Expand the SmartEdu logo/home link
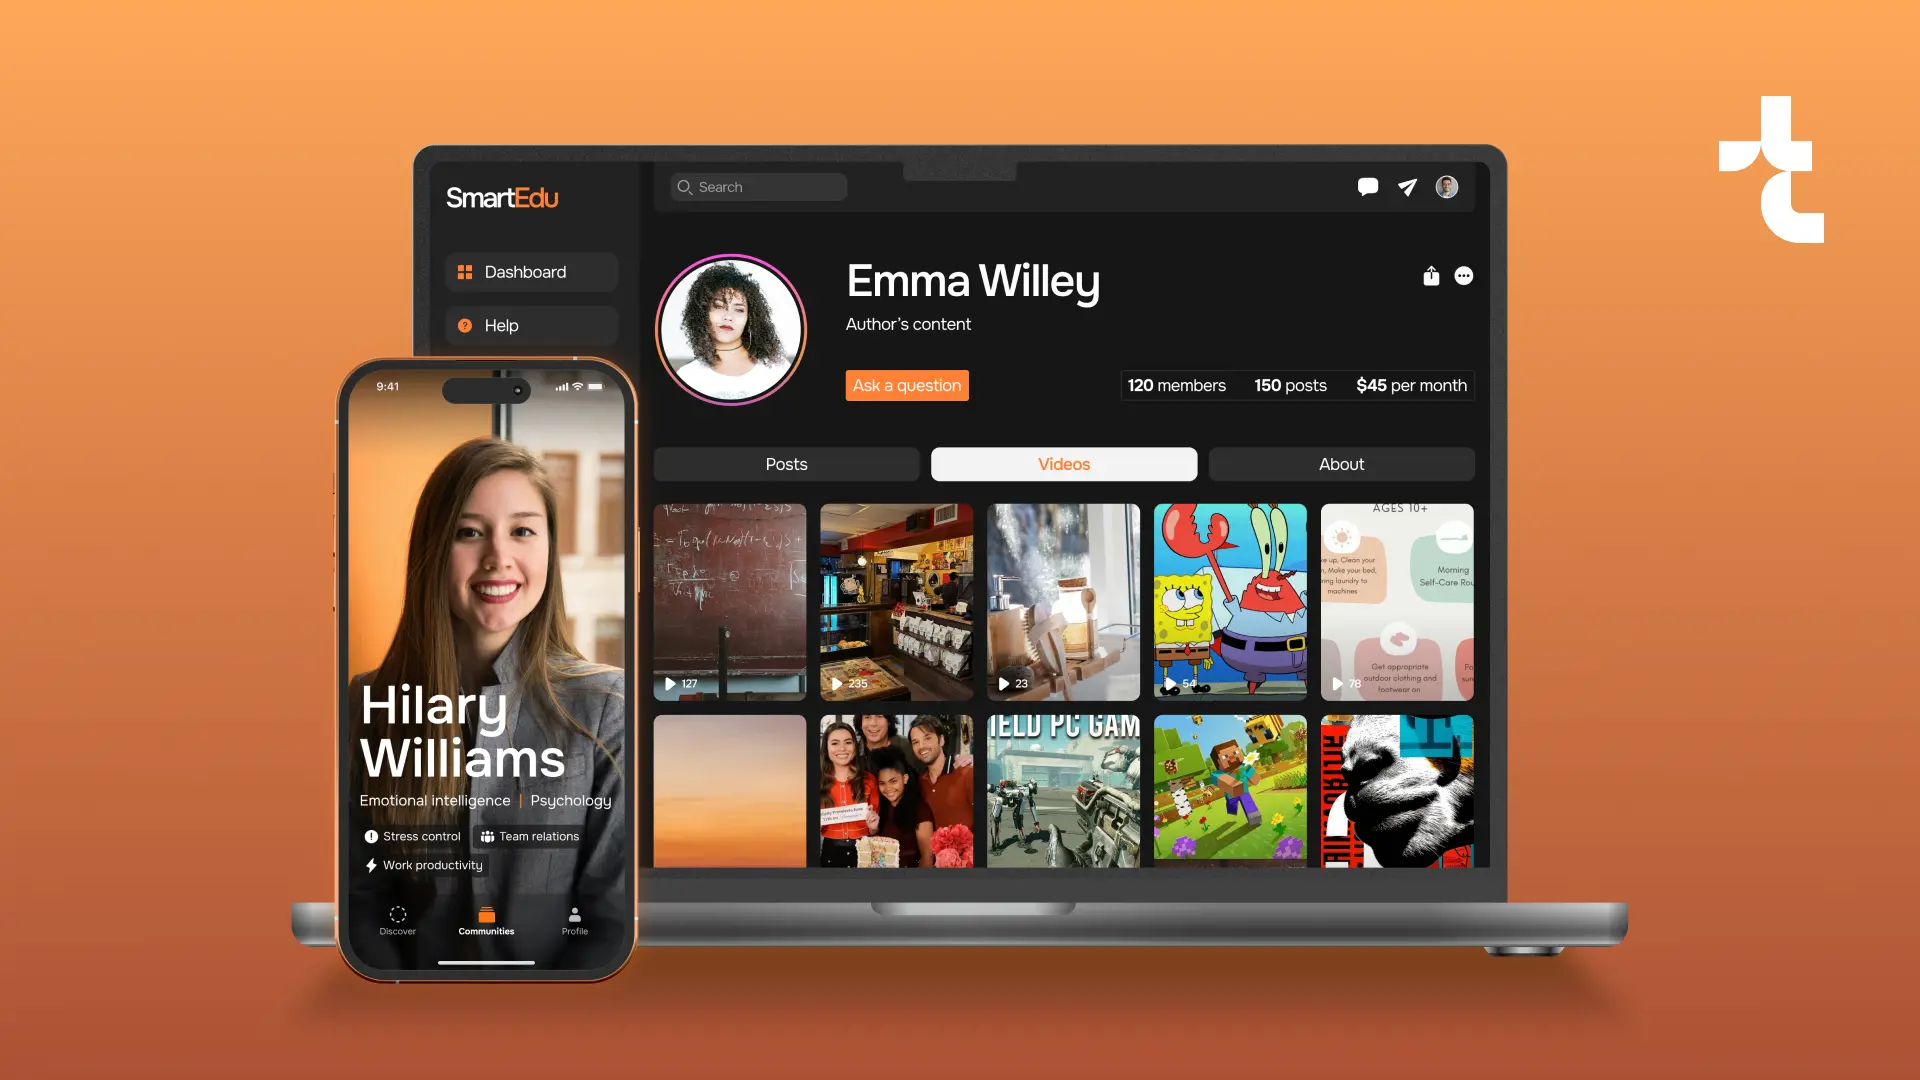 [502, 198]
